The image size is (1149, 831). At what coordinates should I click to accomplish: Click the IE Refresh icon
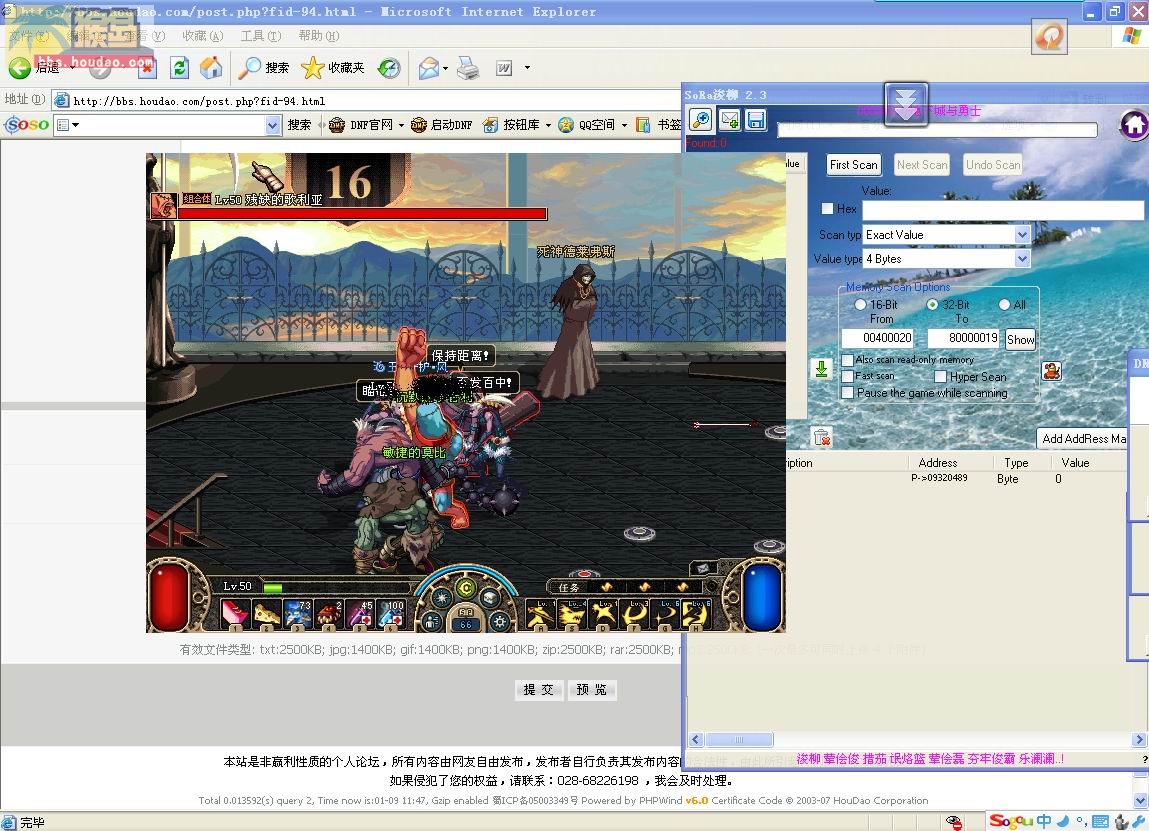(179, 68)
